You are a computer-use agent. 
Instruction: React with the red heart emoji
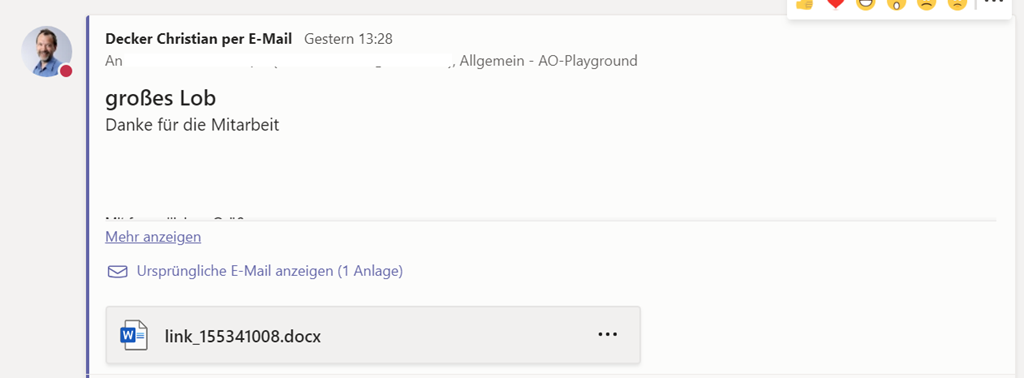click(835, 3)
